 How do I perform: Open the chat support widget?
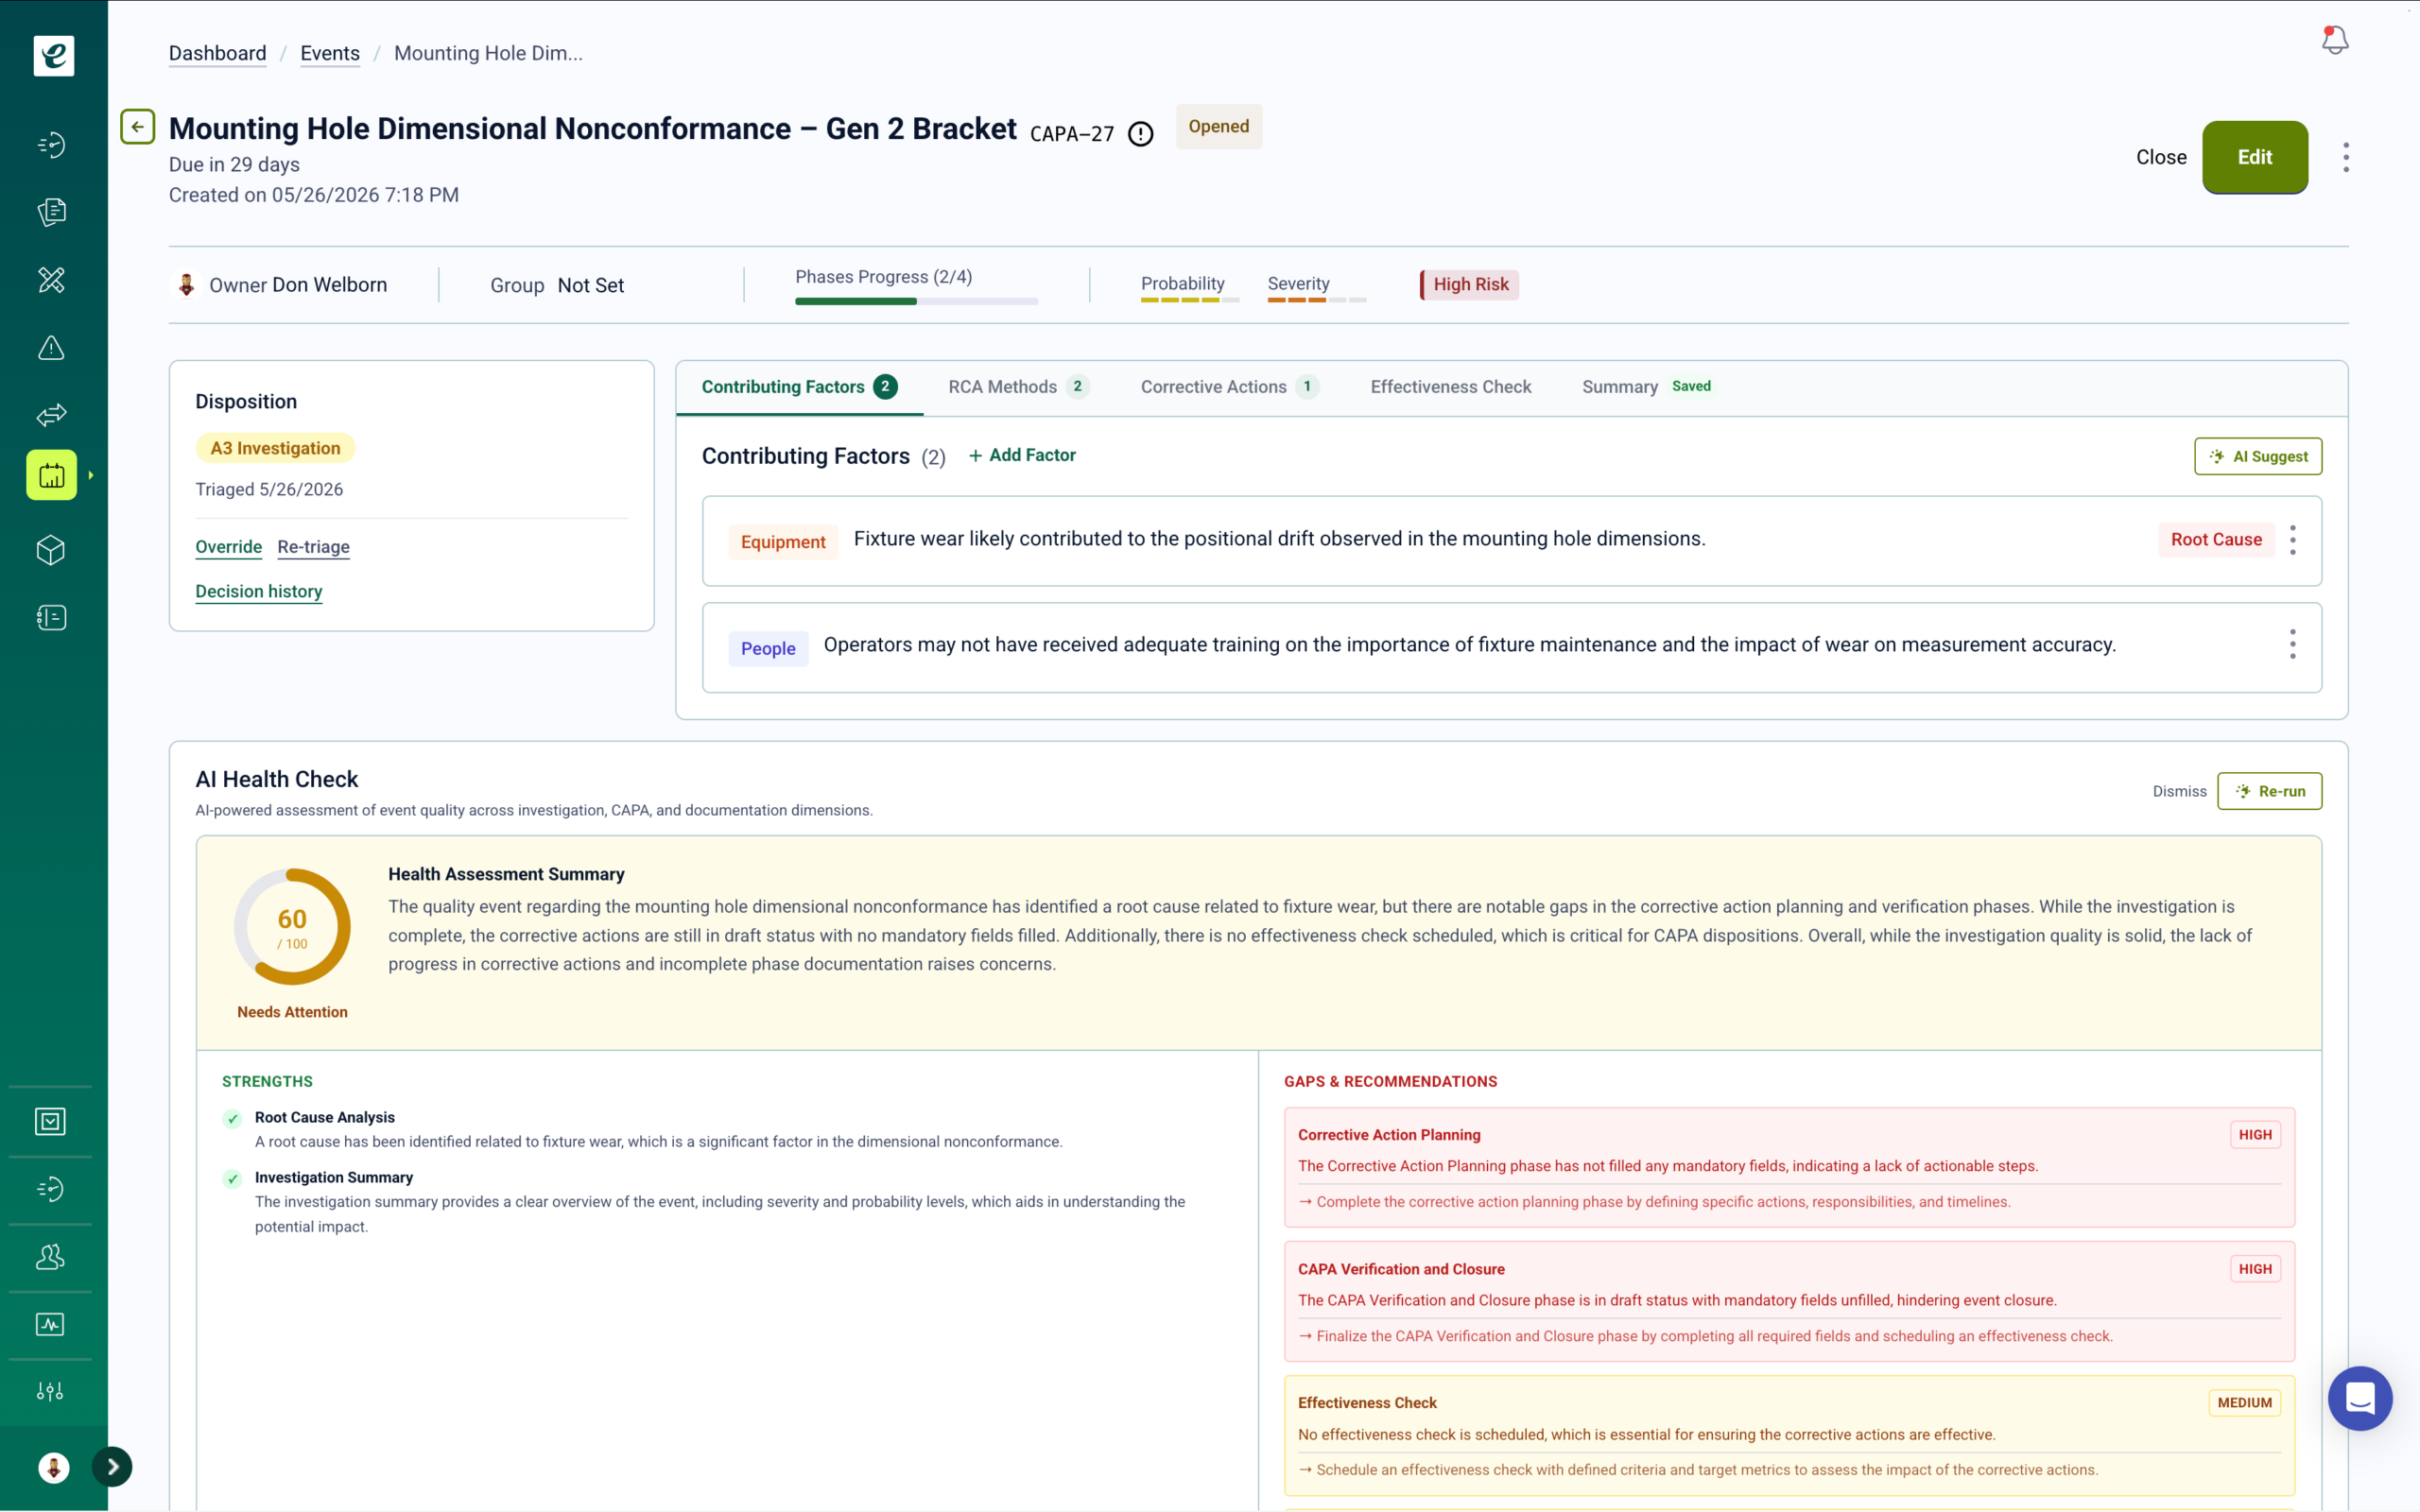2360,1398
